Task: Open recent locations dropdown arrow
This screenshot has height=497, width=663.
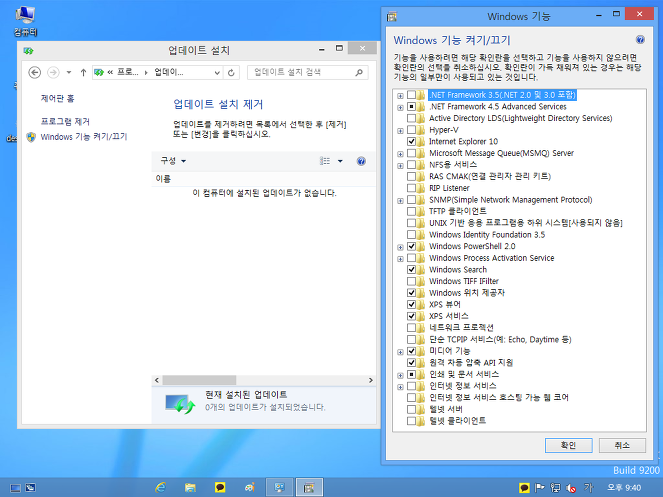Action: pyautogui.click(x=68, y=72)
